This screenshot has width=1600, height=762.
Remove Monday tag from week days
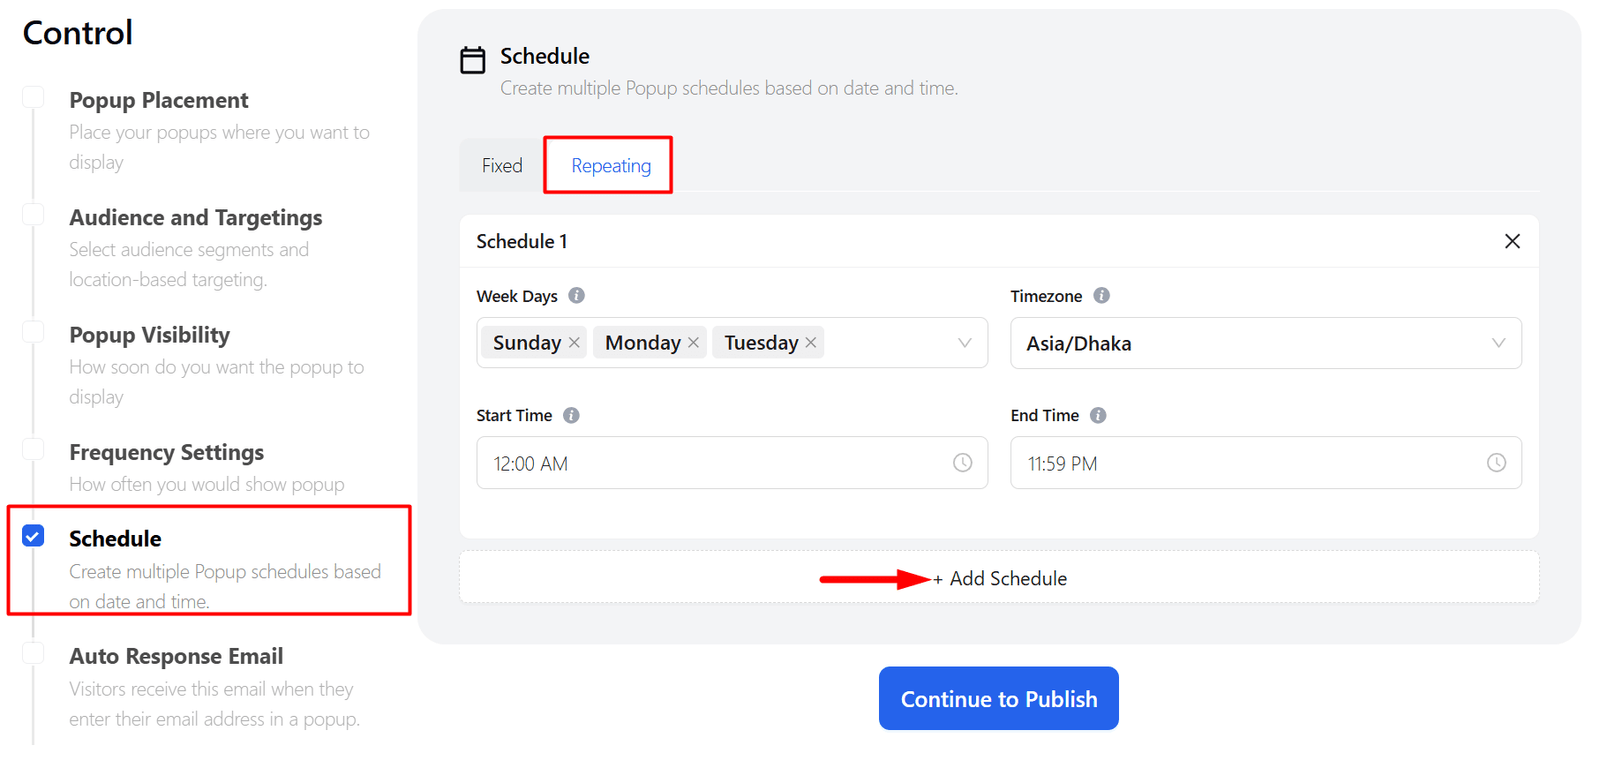(x=694, y=343)
